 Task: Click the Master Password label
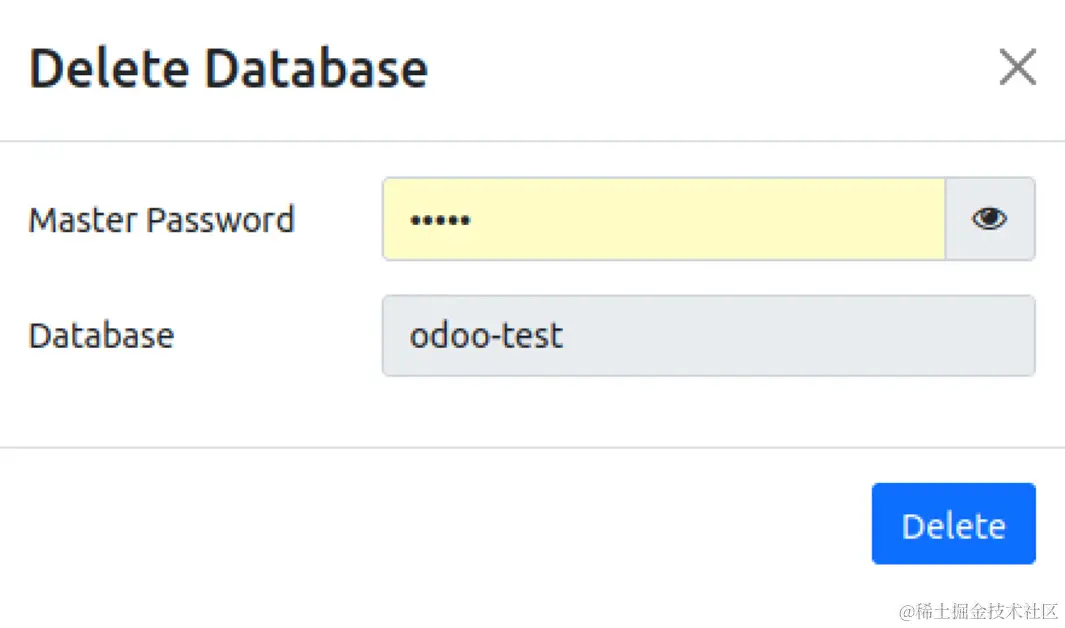click(161, 220)
